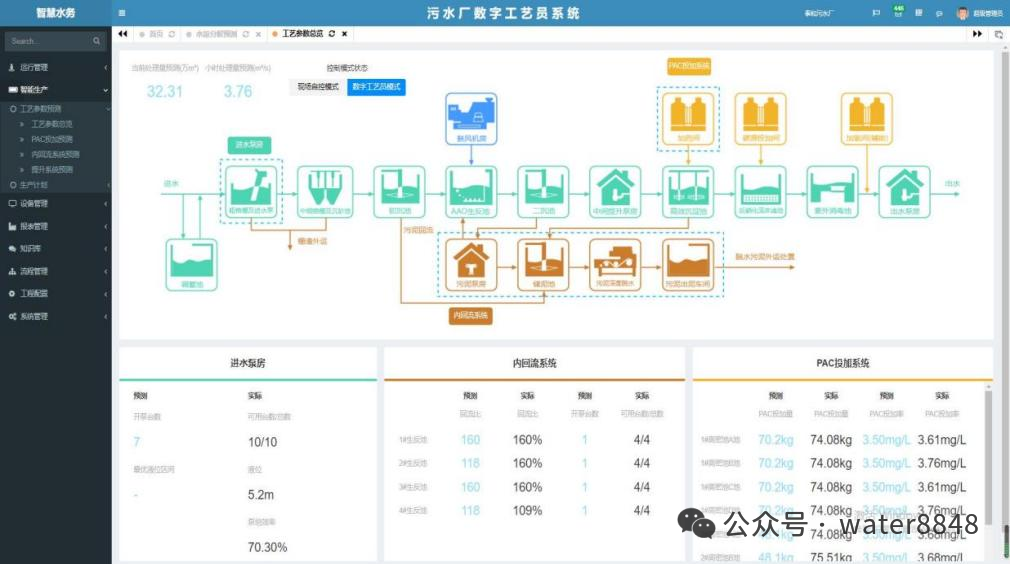
Task: Switch to 现场自控模式 control mode
Action: (x=318, y=87)
